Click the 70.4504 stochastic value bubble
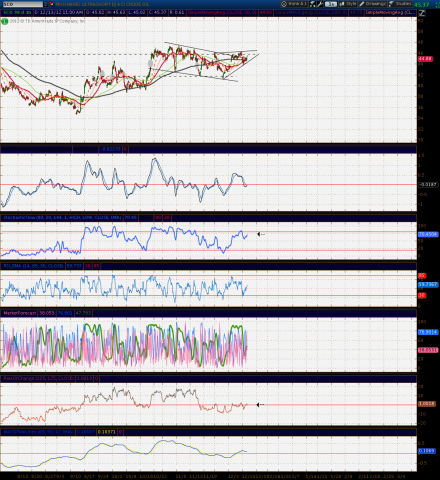 (428, 234)
